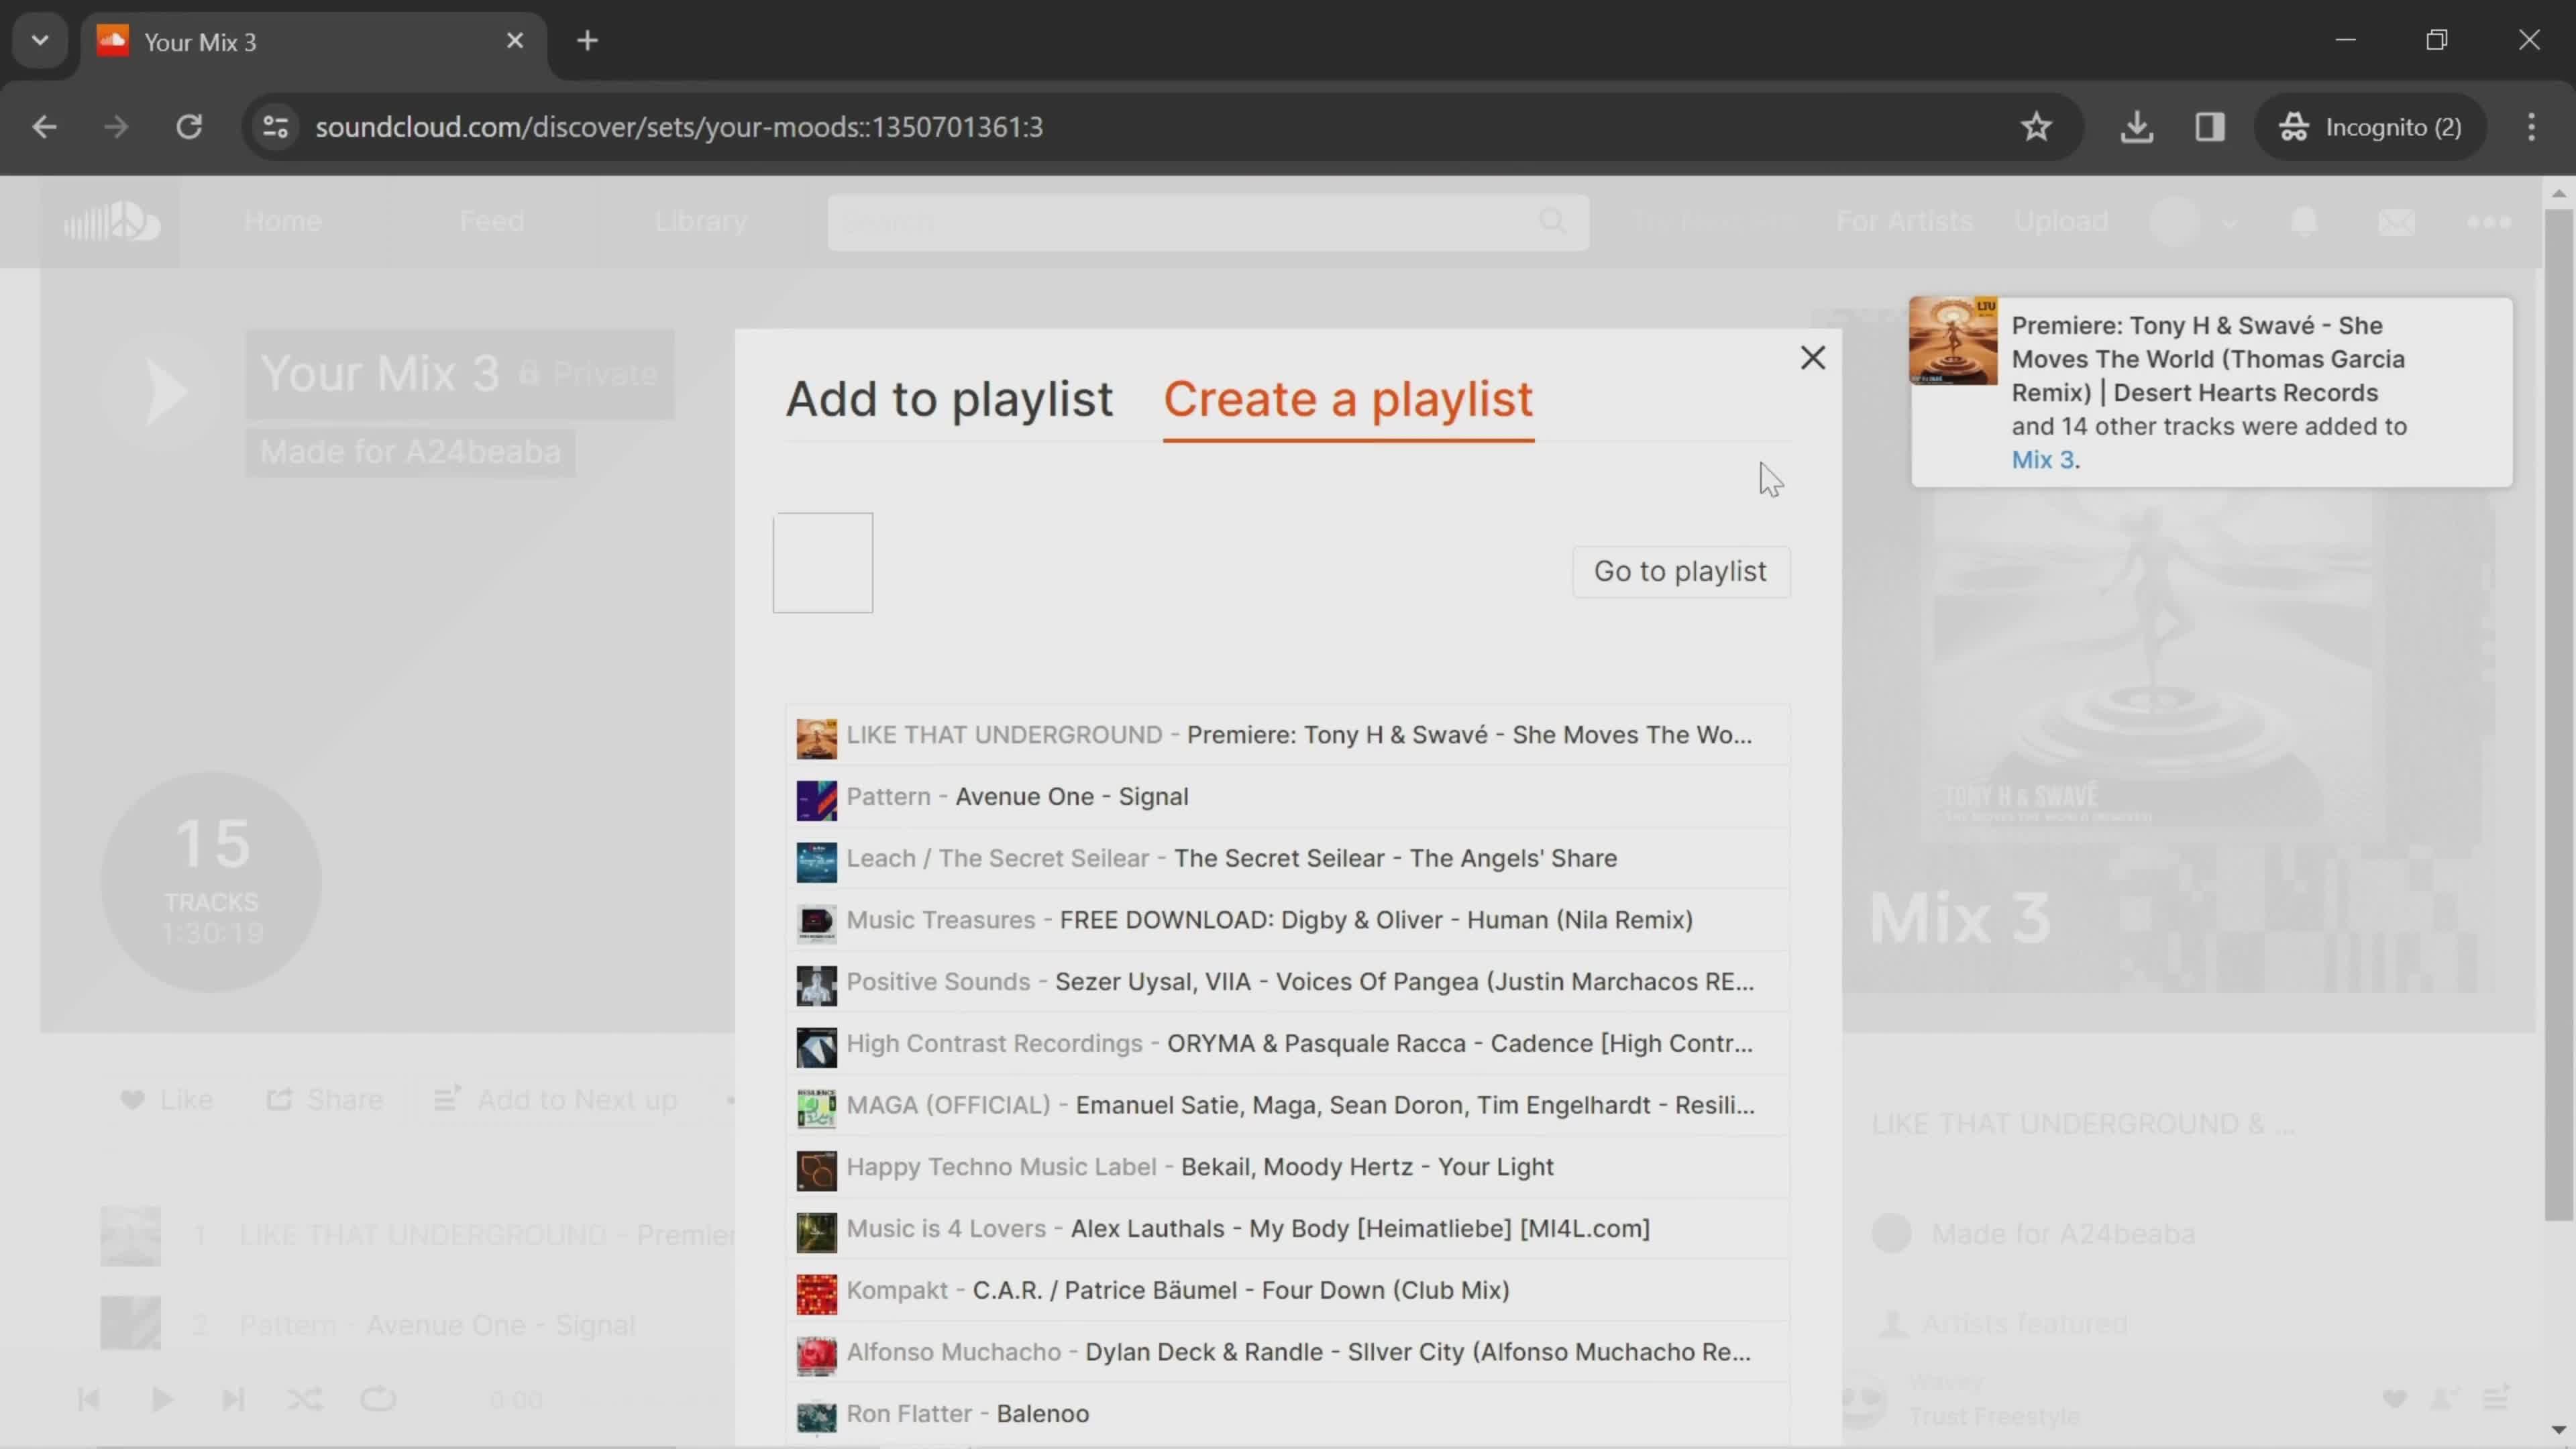Open the tab search dropdown
Viewport: 2576px width, 1449px height.
(40, 41)
